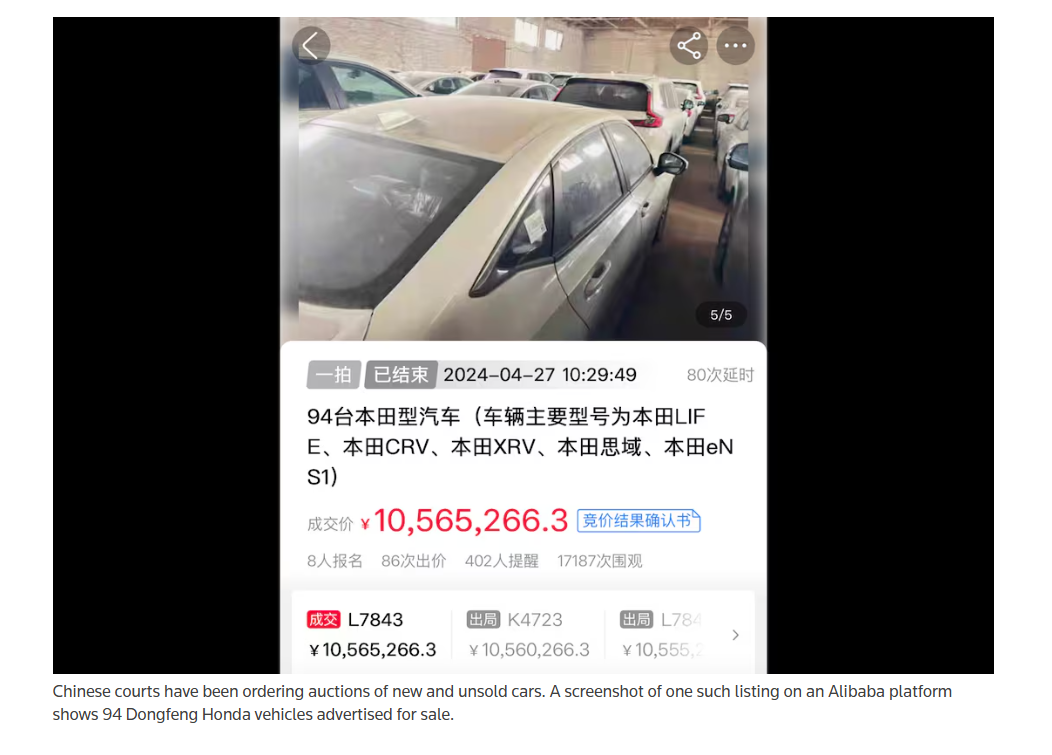This screenshot has width=1052, height=755.
Task: Click the 出局 badge beside K4723
Action: tap(483, 619)
